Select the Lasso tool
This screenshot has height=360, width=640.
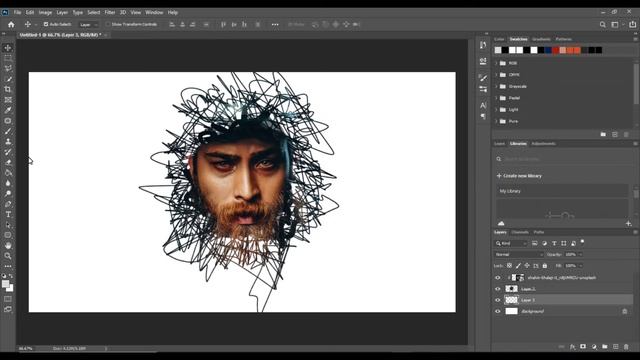click(x=8, y=69)
